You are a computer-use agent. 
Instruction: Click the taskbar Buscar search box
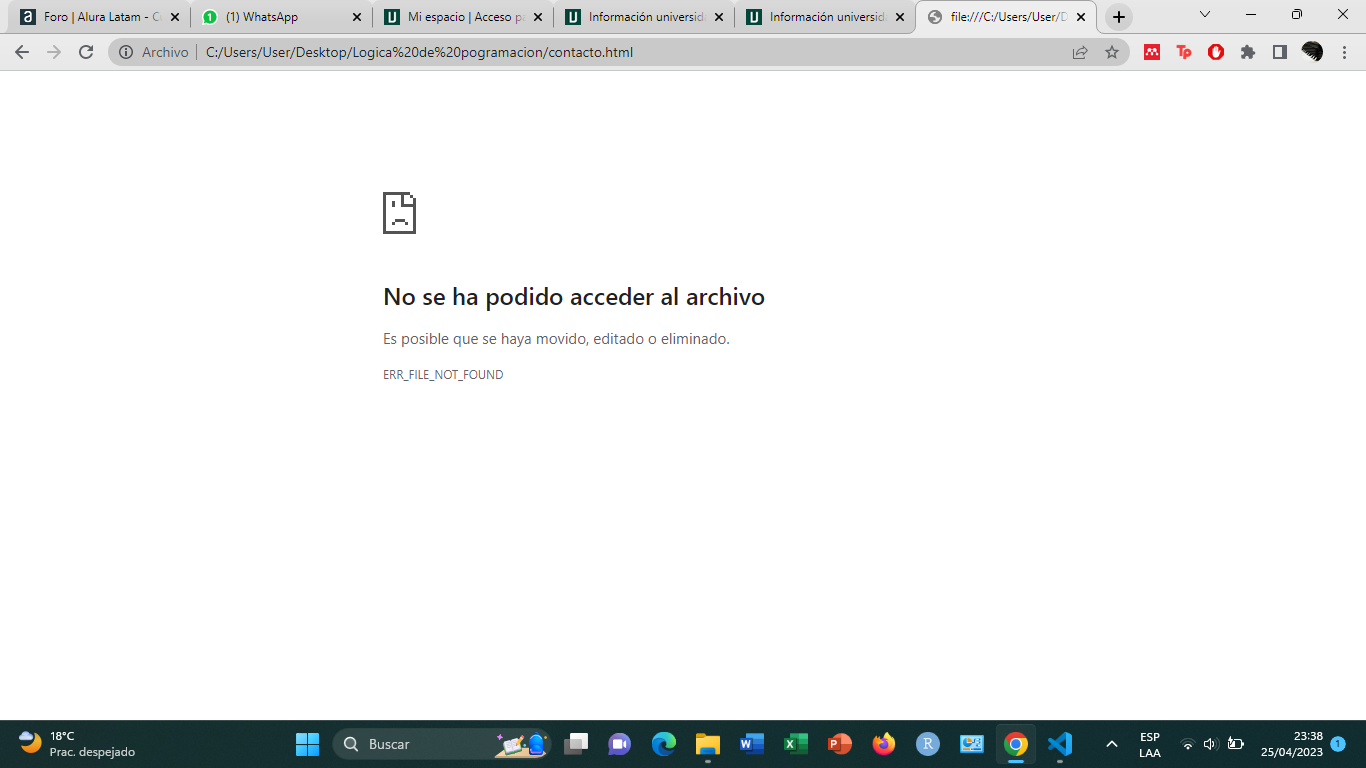coord(442,744)
